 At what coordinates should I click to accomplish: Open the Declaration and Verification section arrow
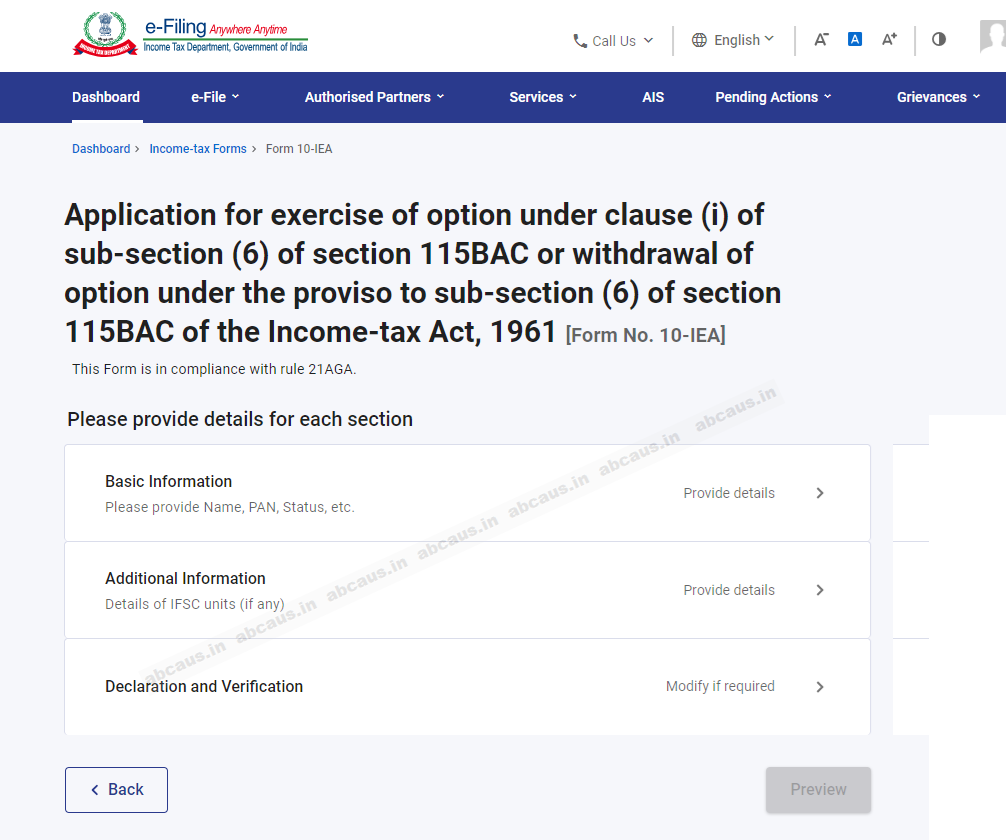(820, 687)
